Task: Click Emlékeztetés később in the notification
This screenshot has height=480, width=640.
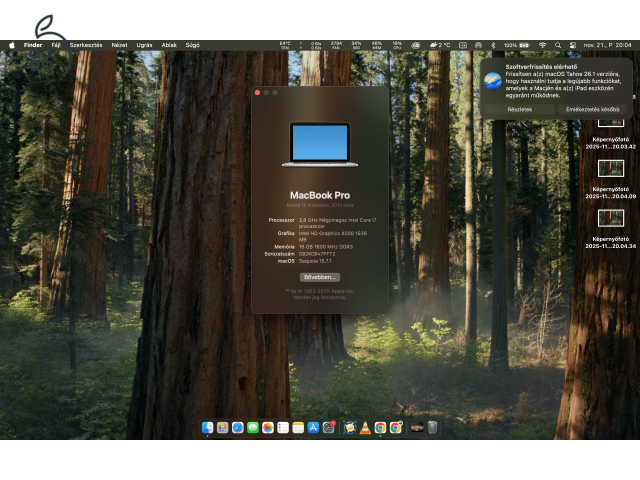Action: [593, 109]
